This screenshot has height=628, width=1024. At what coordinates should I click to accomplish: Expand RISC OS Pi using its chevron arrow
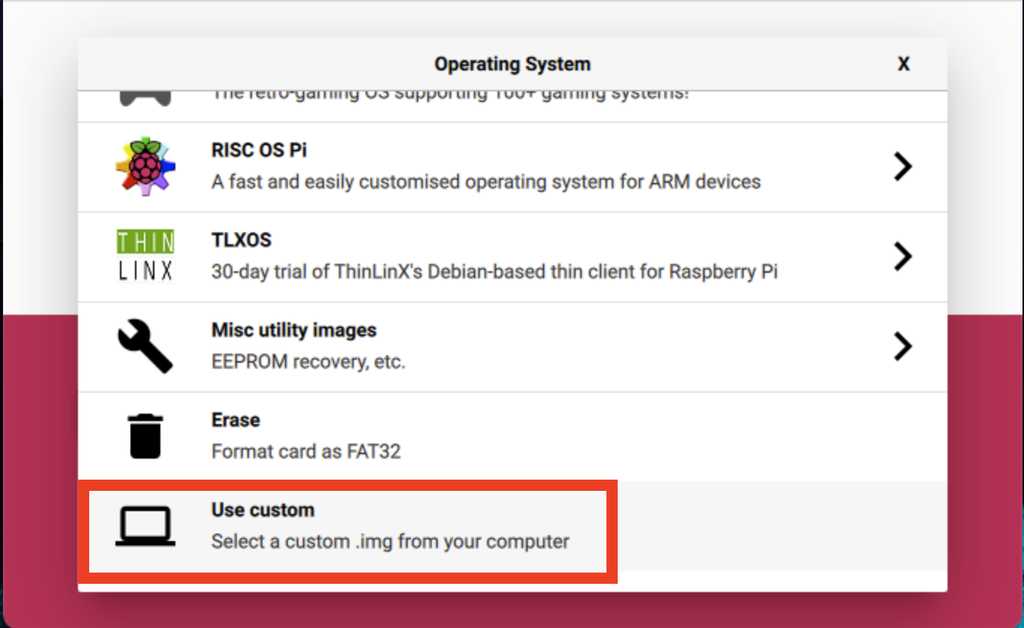(903, 166)
